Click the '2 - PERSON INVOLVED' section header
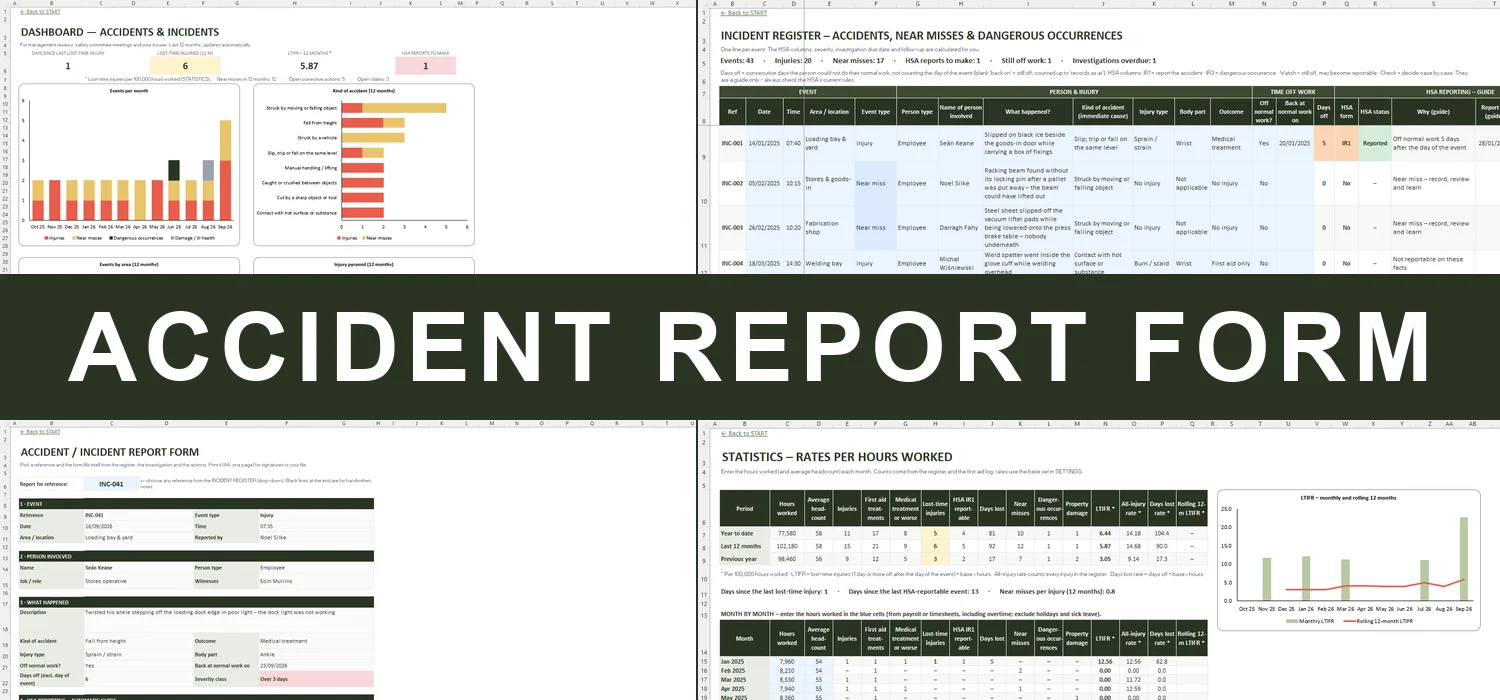This screenshot has height=700, width=1500. point(196,555)
